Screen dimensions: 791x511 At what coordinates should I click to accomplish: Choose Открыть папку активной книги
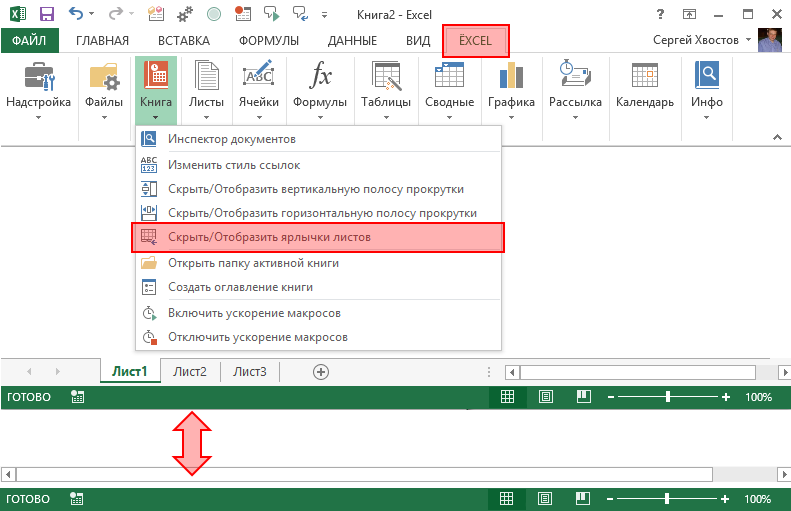coord(318,263)
